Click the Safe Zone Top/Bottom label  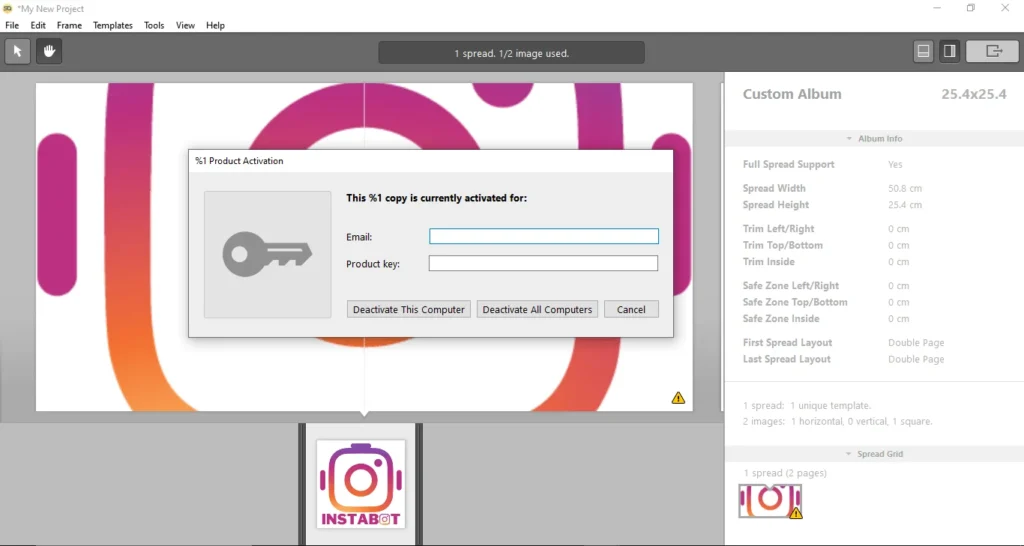(x=795, y=302)
